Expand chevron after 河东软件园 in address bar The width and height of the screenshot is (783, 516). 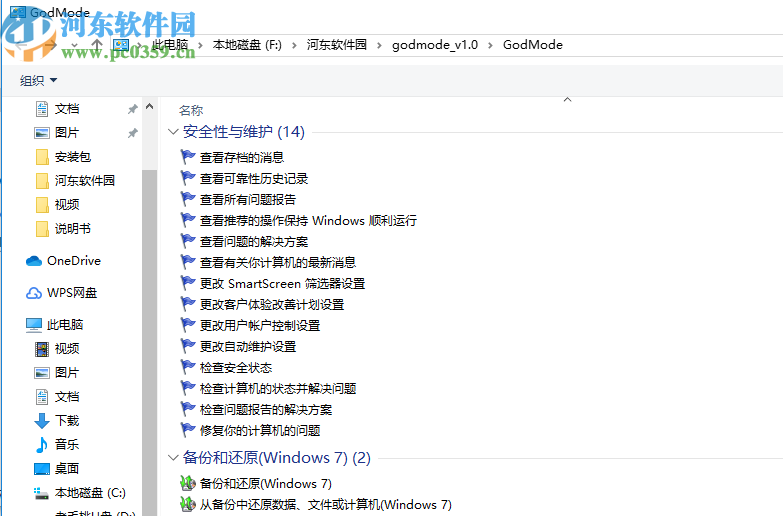coord(380,45)
